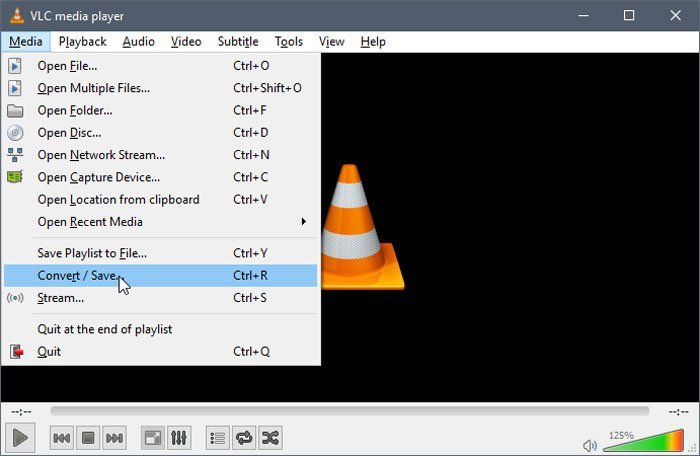Toggle the playlist view icon
The width and height of the screenshot is (700, 456).
pyautogui.click(x=217, y=438)
